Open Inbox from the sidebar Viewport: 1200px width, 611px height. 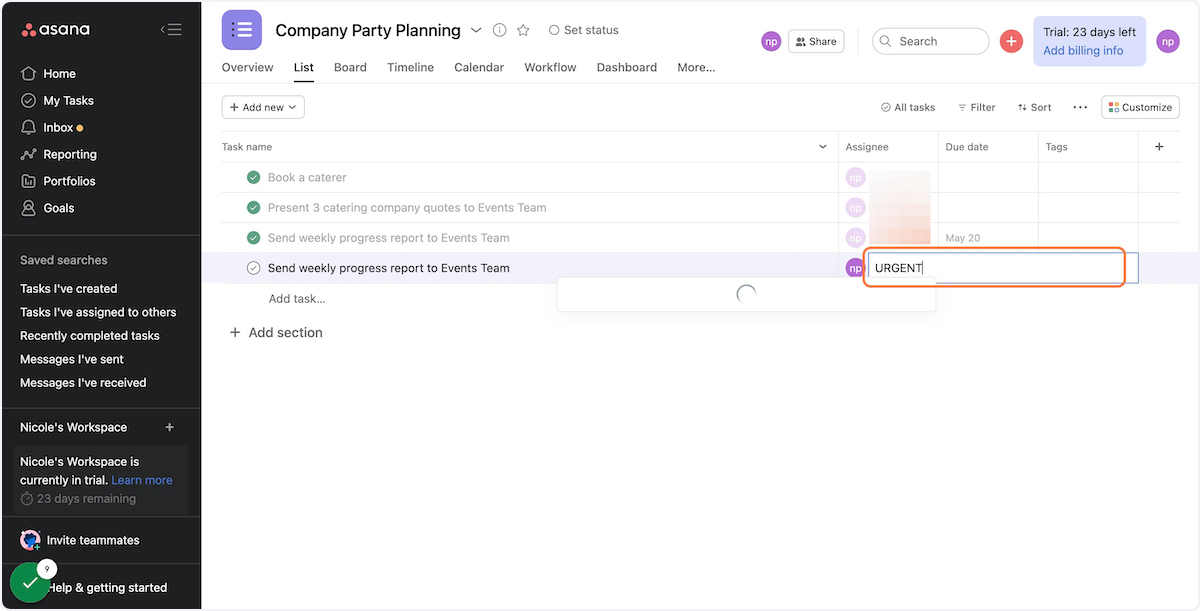(58, 127)
